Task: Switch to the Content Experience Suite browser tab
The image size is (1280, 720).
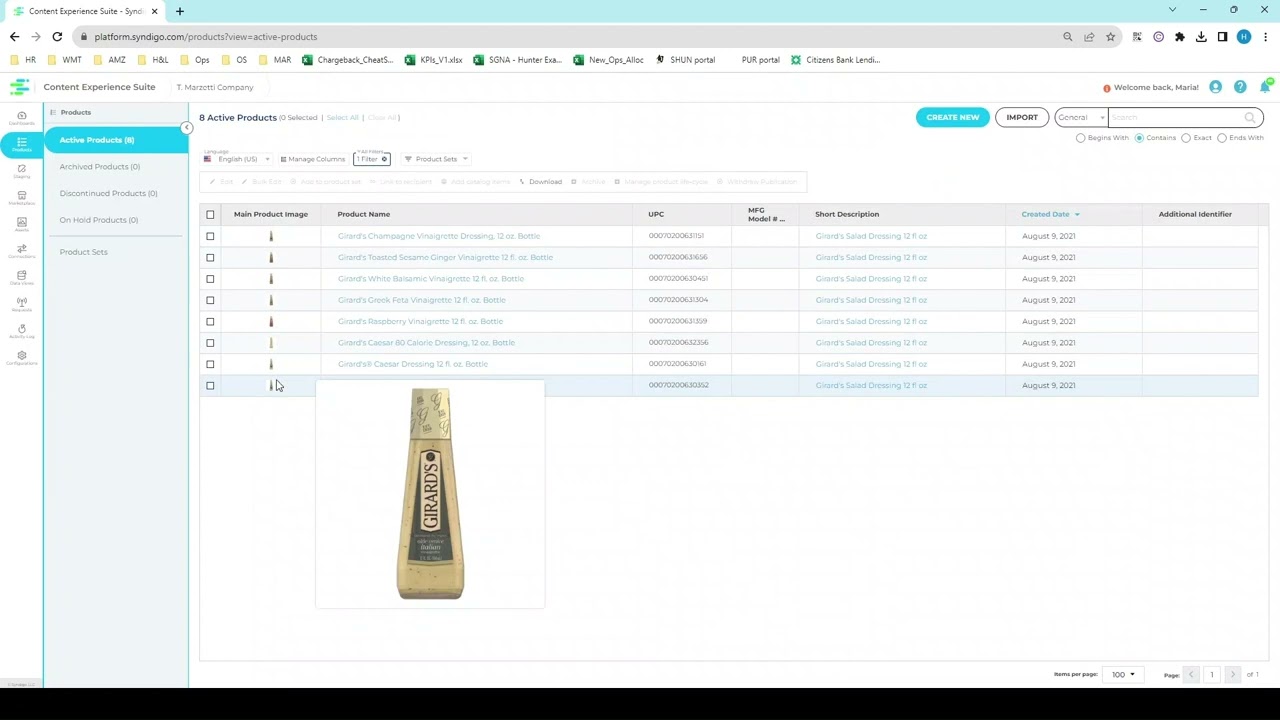Action: (85, 11)
